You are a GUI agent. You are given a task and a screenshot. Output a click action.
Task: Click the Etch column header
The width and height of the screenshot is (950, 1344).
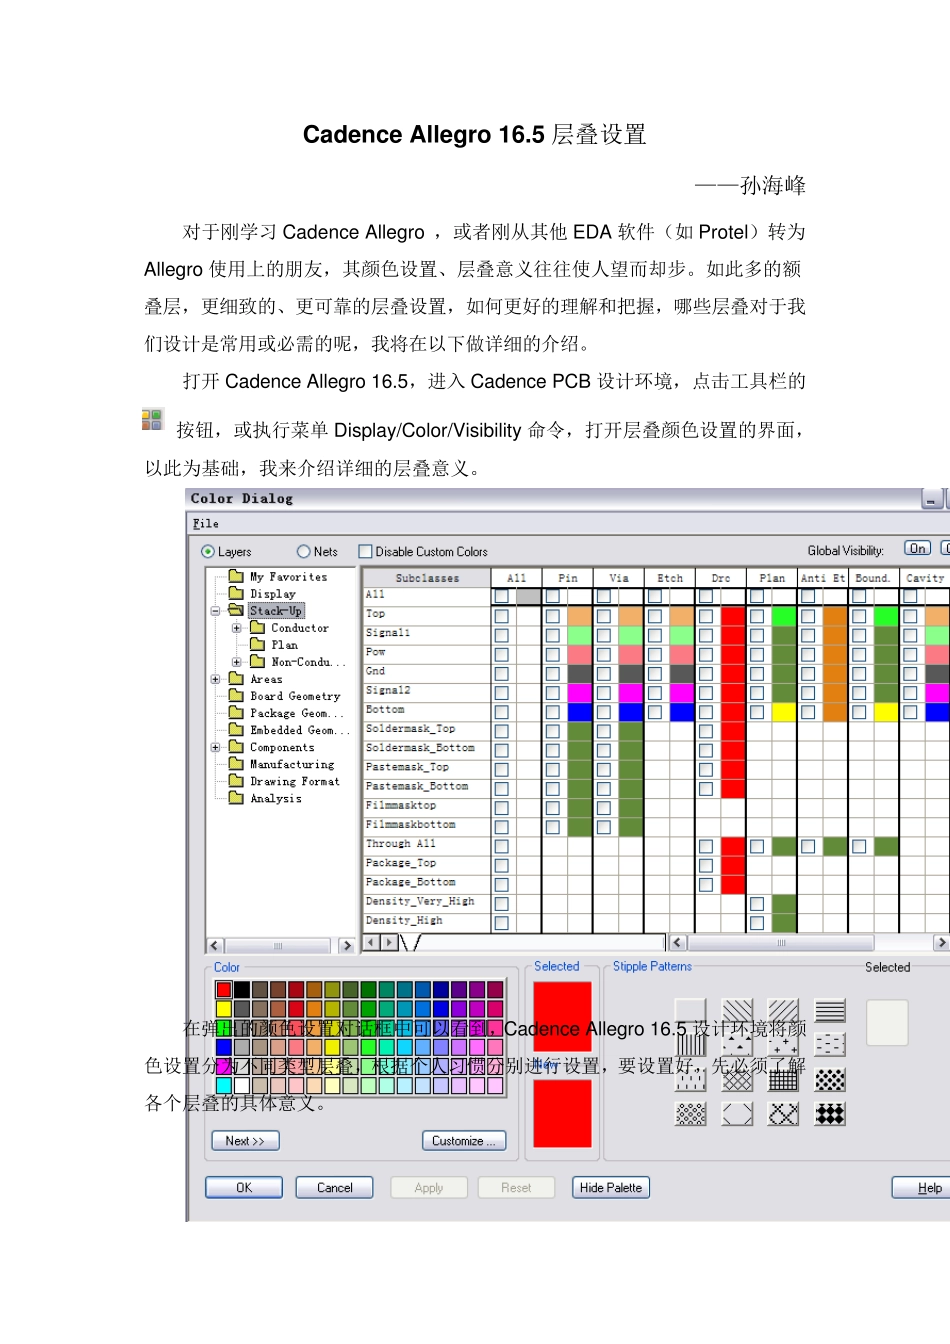click(x=670, y=577)
